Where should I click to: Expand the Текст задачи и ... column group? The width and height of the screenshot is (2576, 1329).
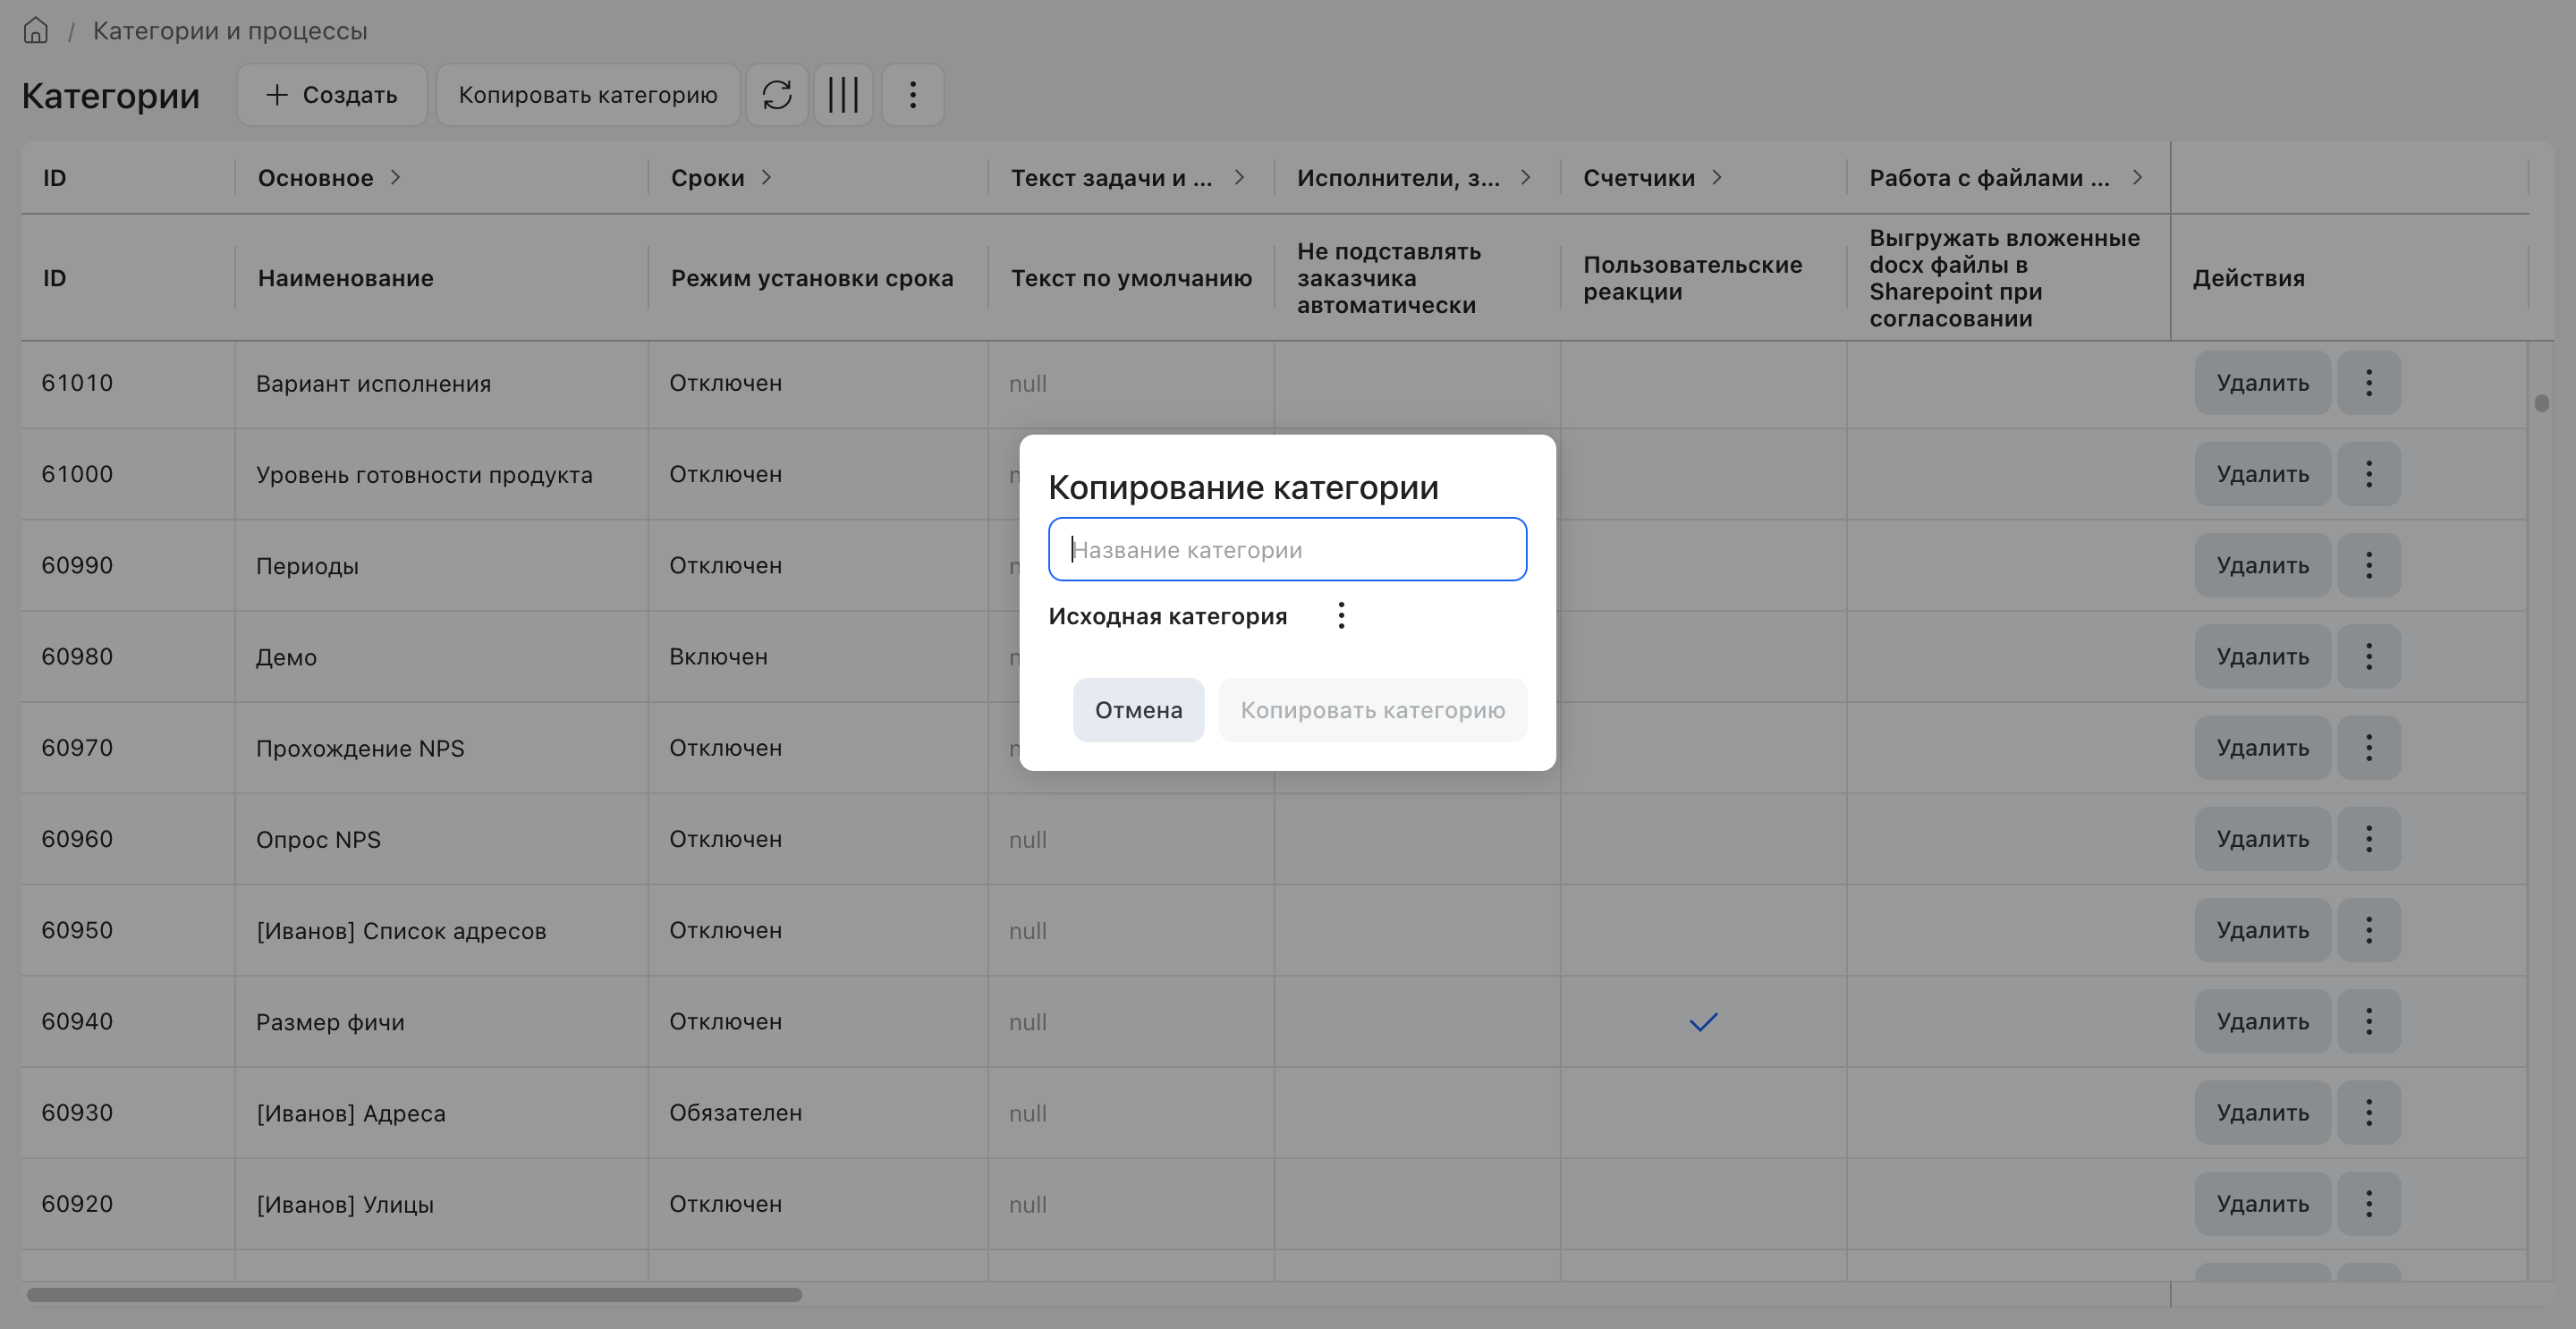pyautogui.click(x=1239, y=177)
